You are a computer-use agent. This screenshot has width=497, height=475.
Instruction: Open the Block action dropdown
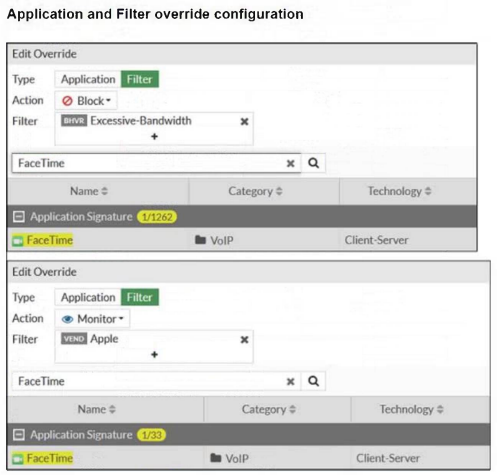86,101
